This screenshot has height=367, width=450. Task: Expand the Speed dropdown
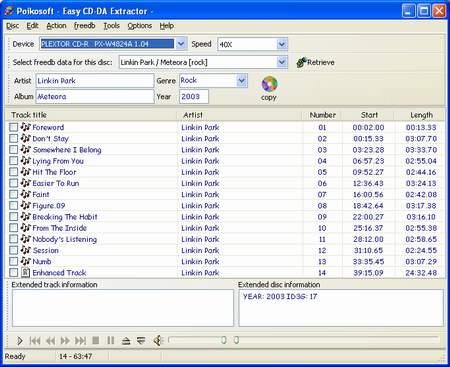coord(282,44)
